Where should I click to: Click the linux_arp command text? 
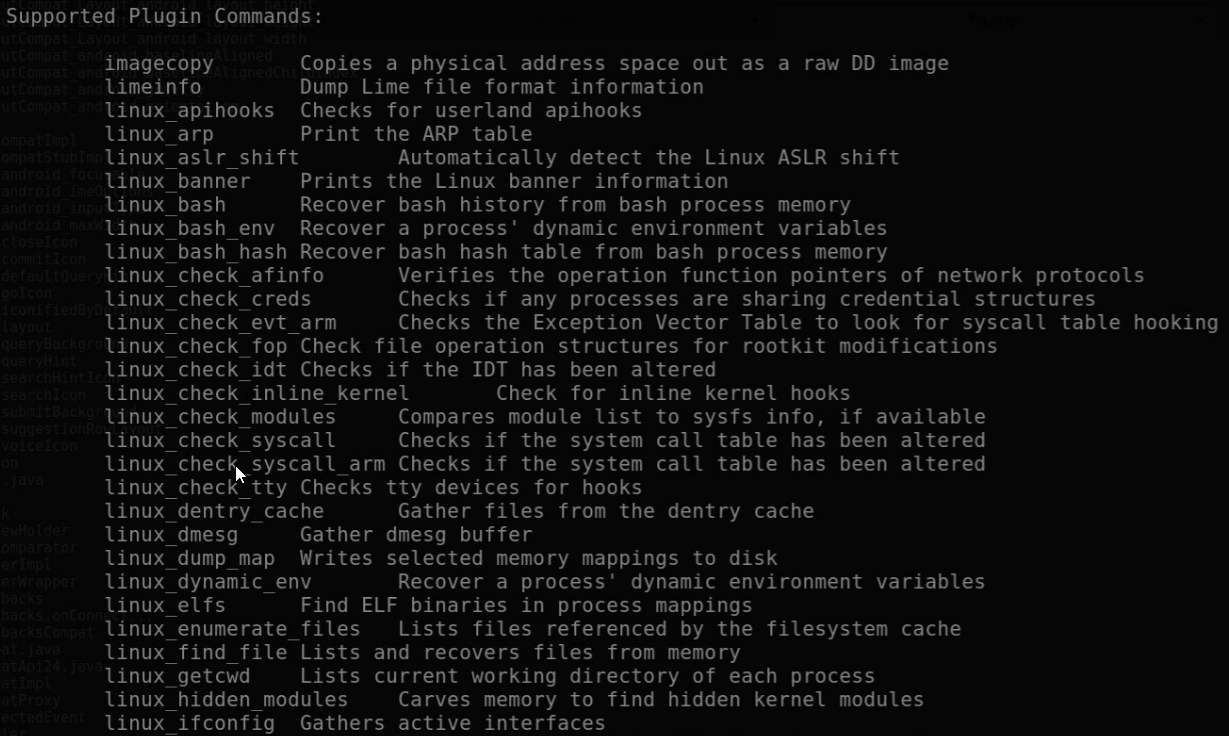pos(160,134)
